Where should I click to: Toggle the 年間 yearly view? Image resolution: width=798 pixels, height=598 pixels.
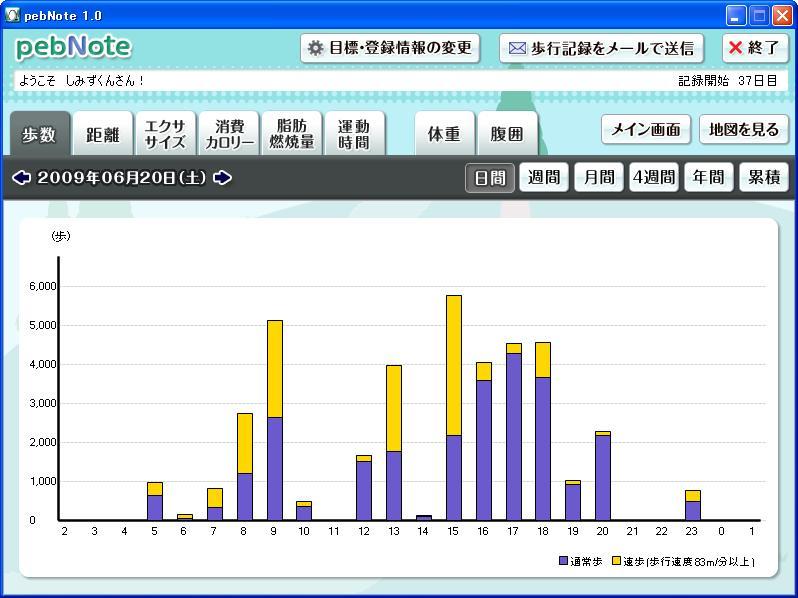[708, 178]
